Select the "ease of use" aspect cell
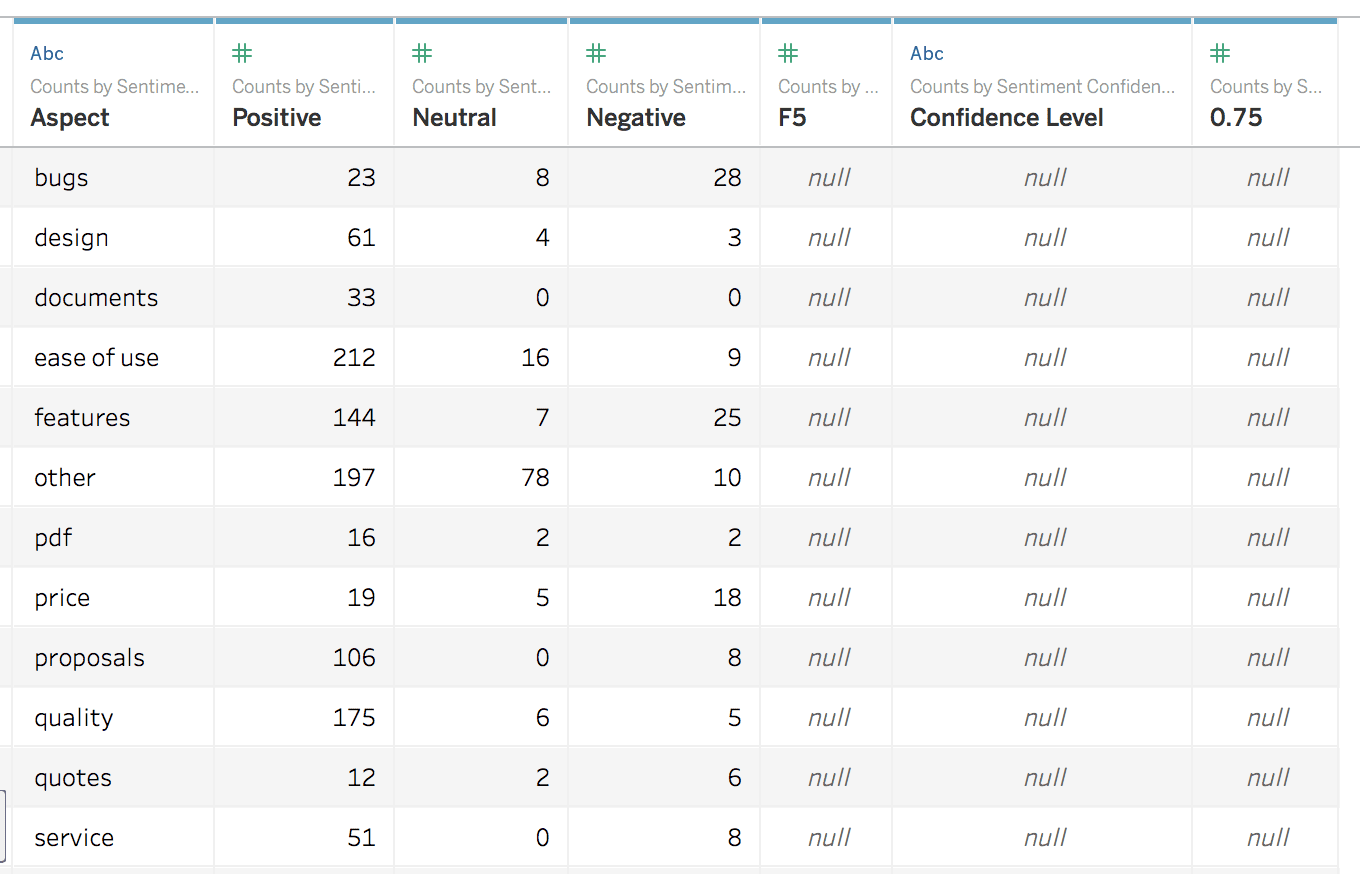Image resolution: width=1360 pixels, height=874 pixels. (x=114, y=358)
